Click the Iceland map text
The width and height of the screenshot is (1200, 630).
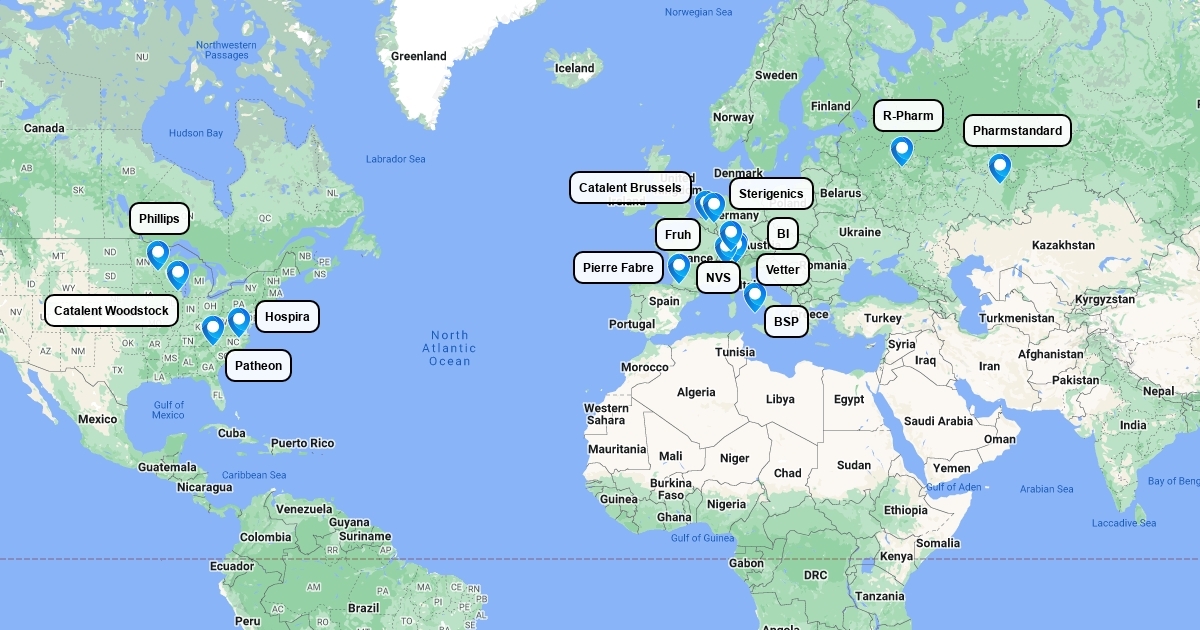tap(574, 69)
